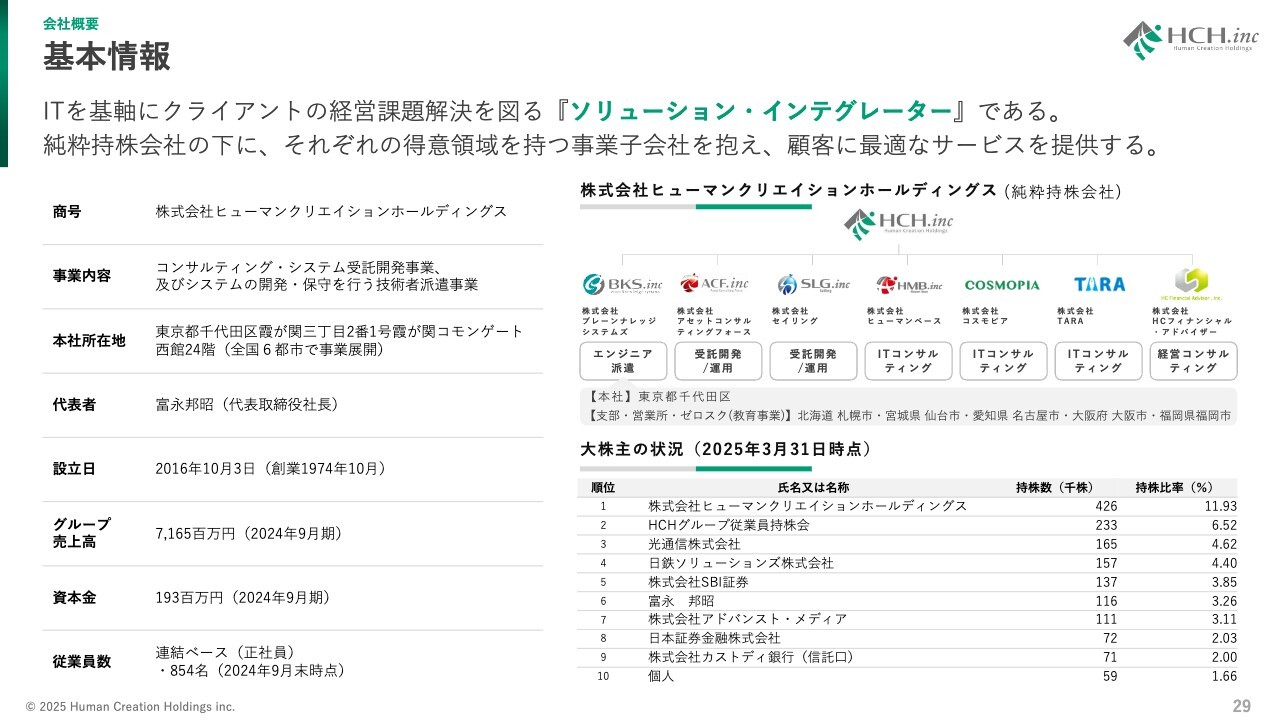Click the 商号 row label
Screen dimensions: 1280x720
(67, 212)
